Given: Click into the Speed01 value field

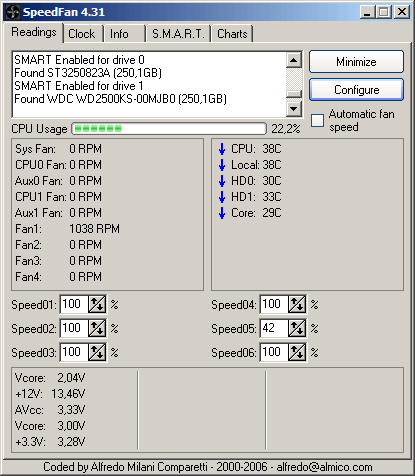Looking at the screenshot, I should (74, 304).
